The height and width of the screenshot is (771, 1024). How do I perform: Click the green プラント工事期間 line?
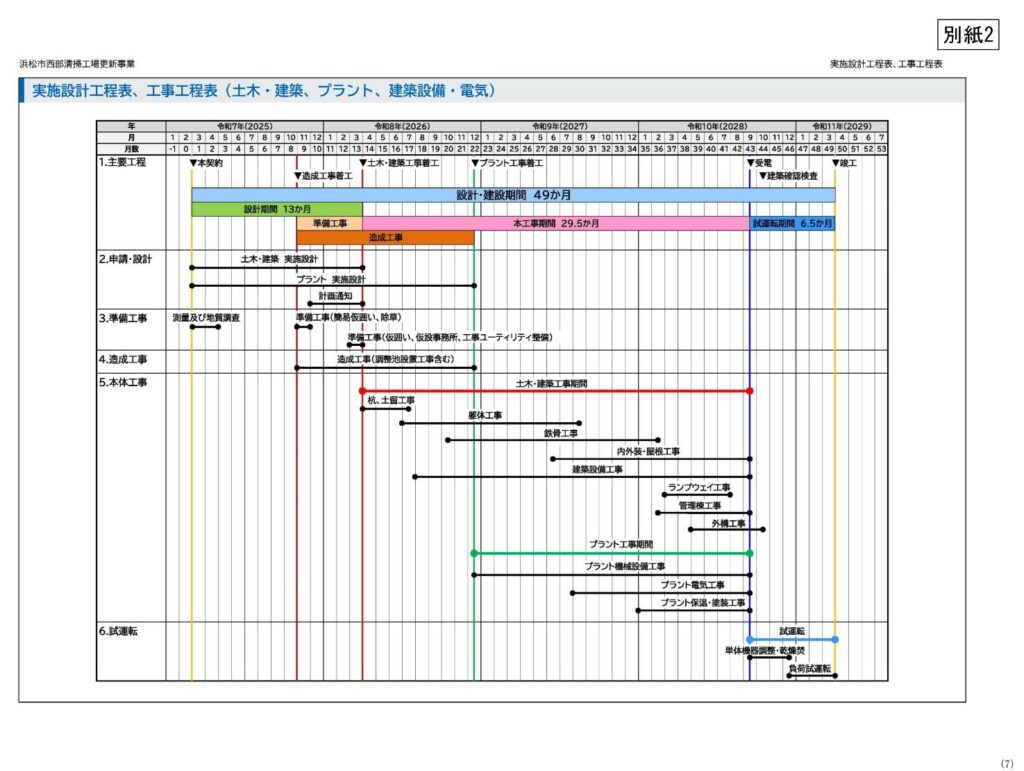(611, 553)
